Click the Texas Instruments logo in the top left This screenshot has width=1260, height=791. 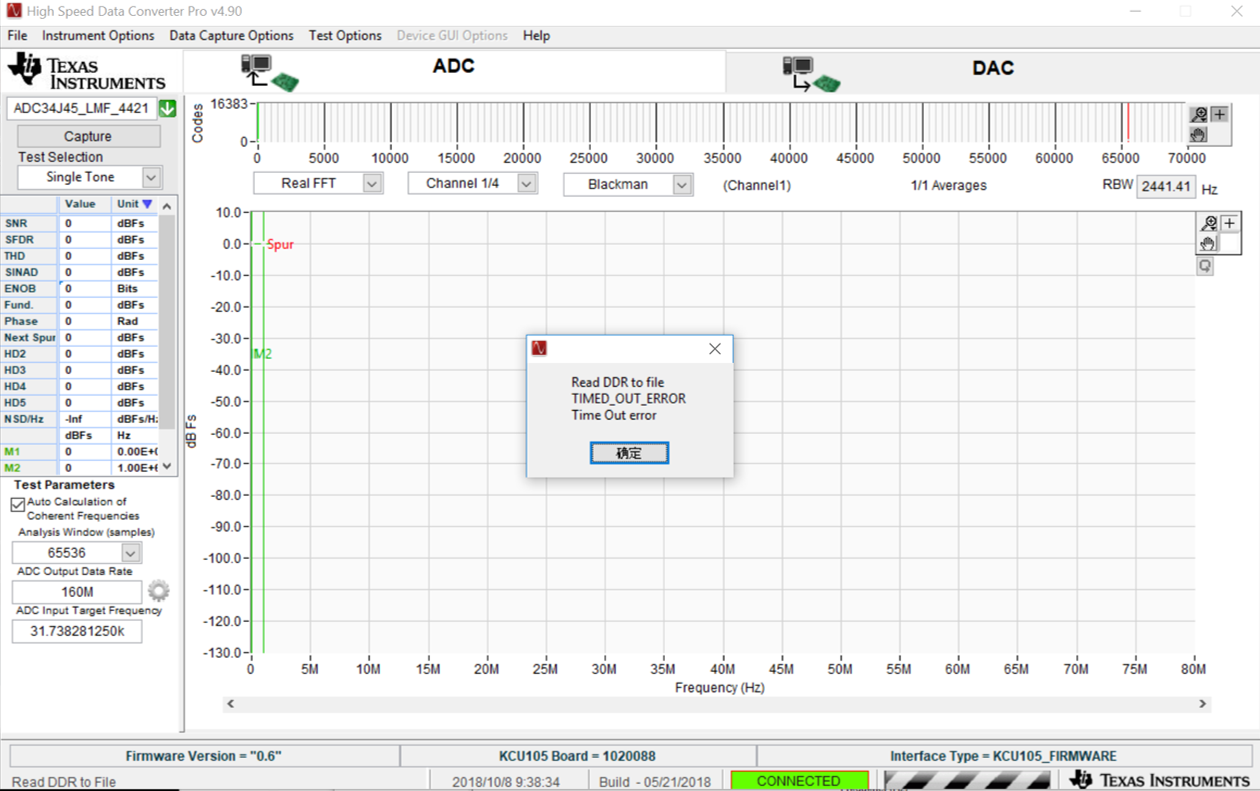(x=86, y=71)
